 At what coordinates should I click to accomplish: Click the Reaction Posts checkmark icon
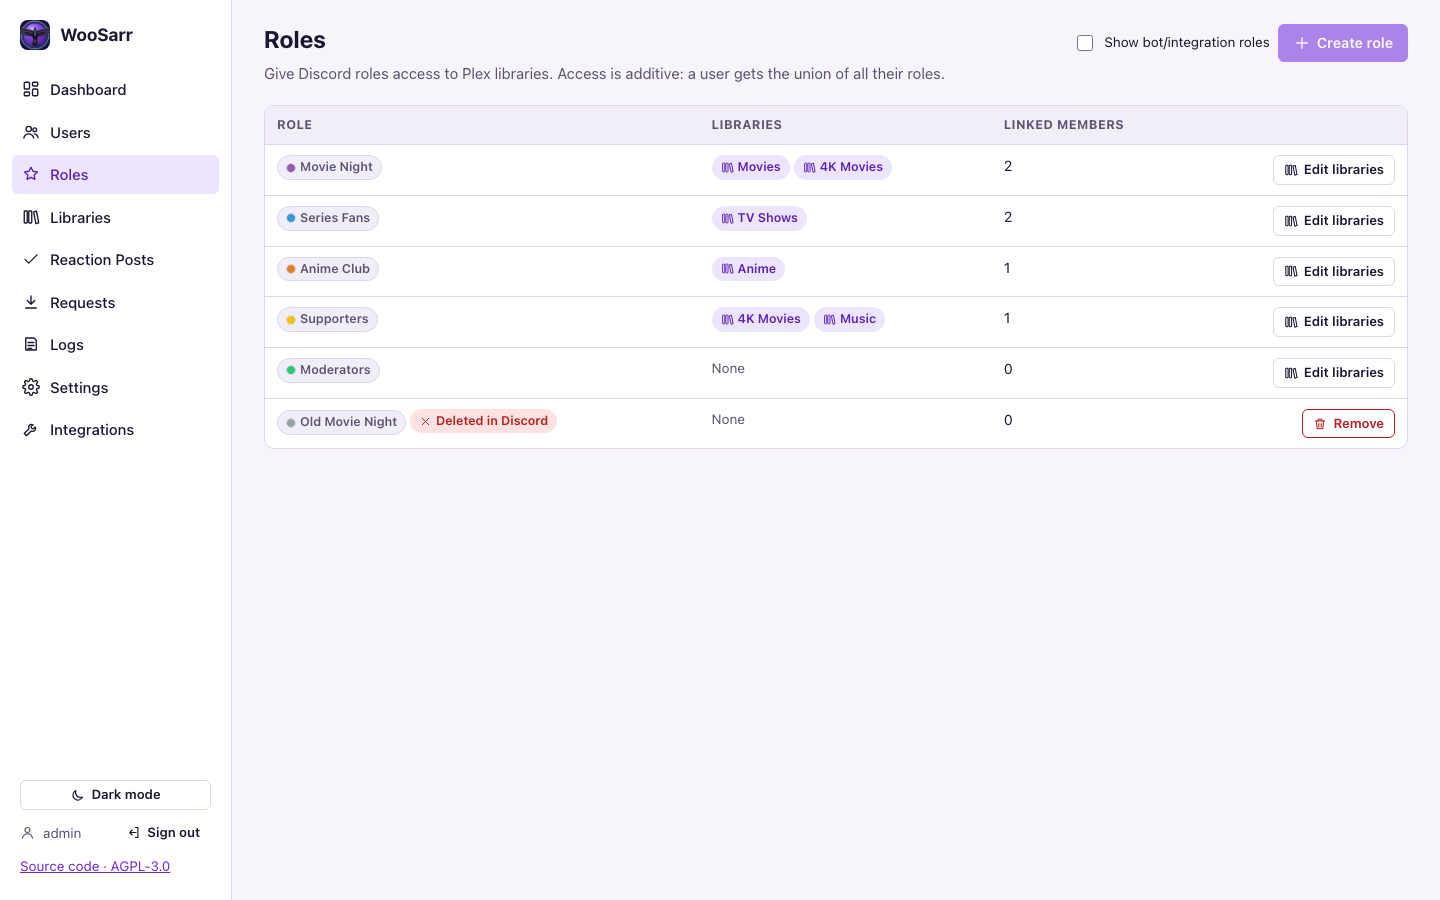pos(31,260)
